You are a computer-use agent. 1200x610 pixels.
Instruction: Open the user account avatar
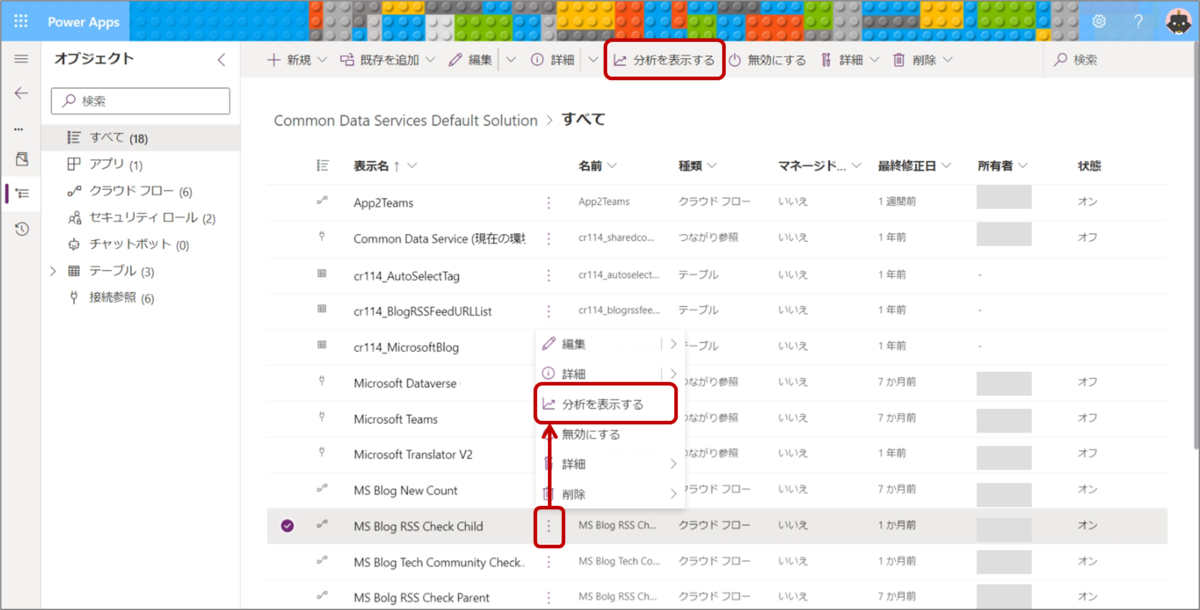1178,21
